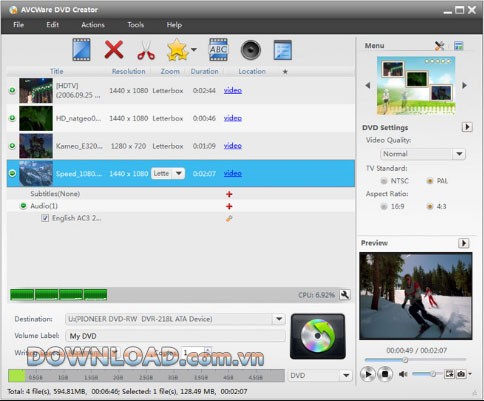Click the large Burn disc button

point(318,336)
